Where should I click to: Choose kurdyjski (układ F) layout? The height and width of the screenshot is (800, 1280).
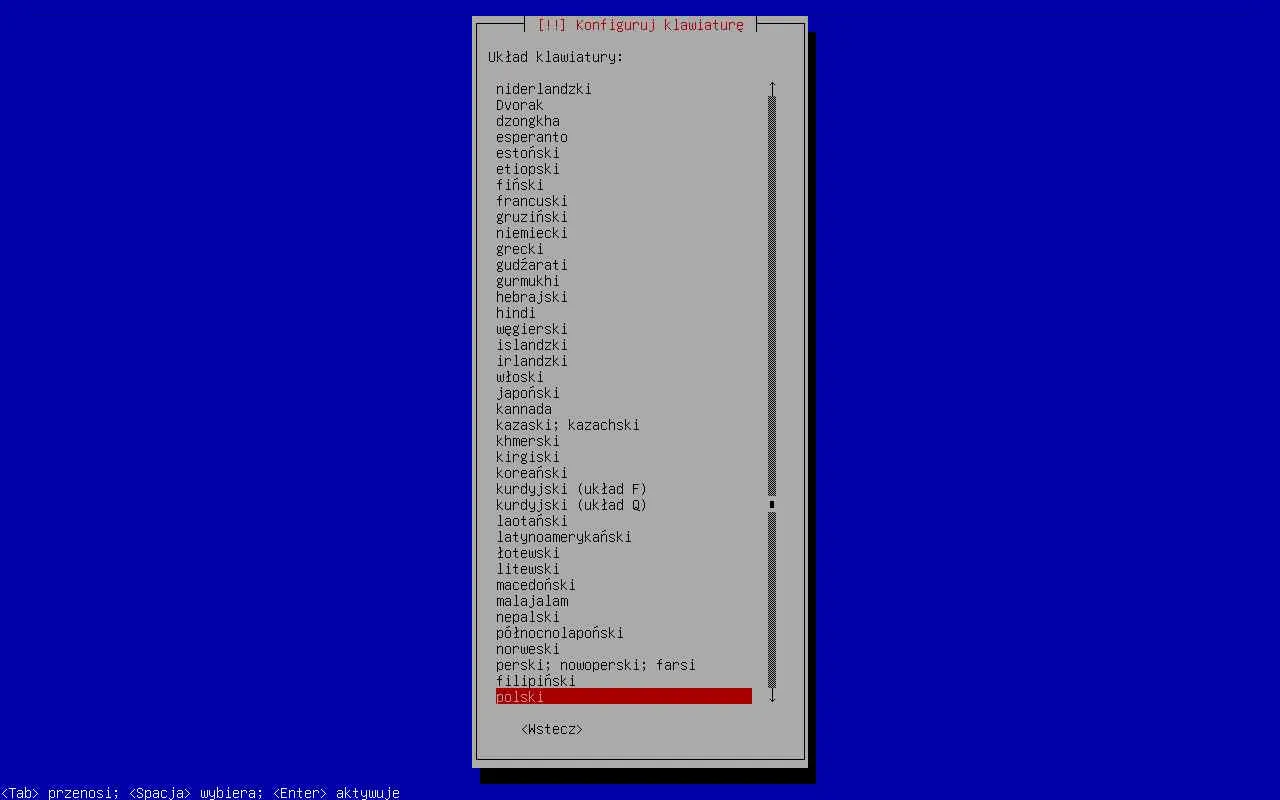(624, 489)
